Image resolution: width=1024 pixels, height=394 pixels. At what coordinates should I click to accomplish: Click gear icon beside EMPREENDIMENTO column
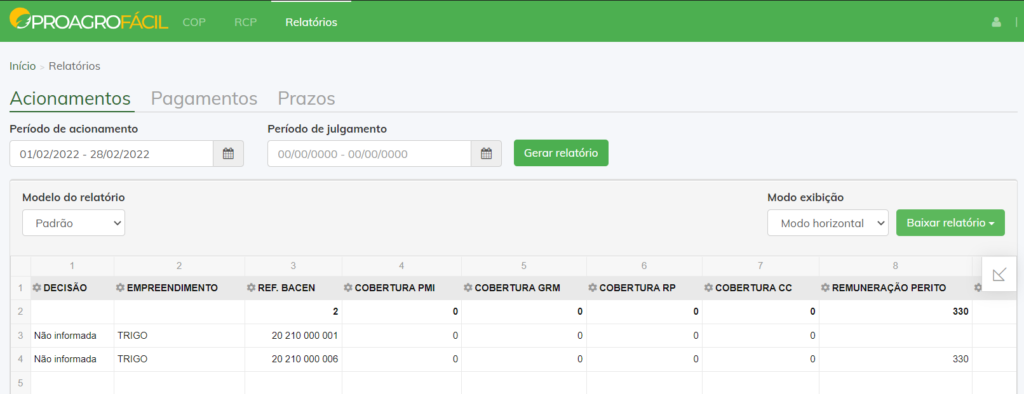(x=121, y=287)
